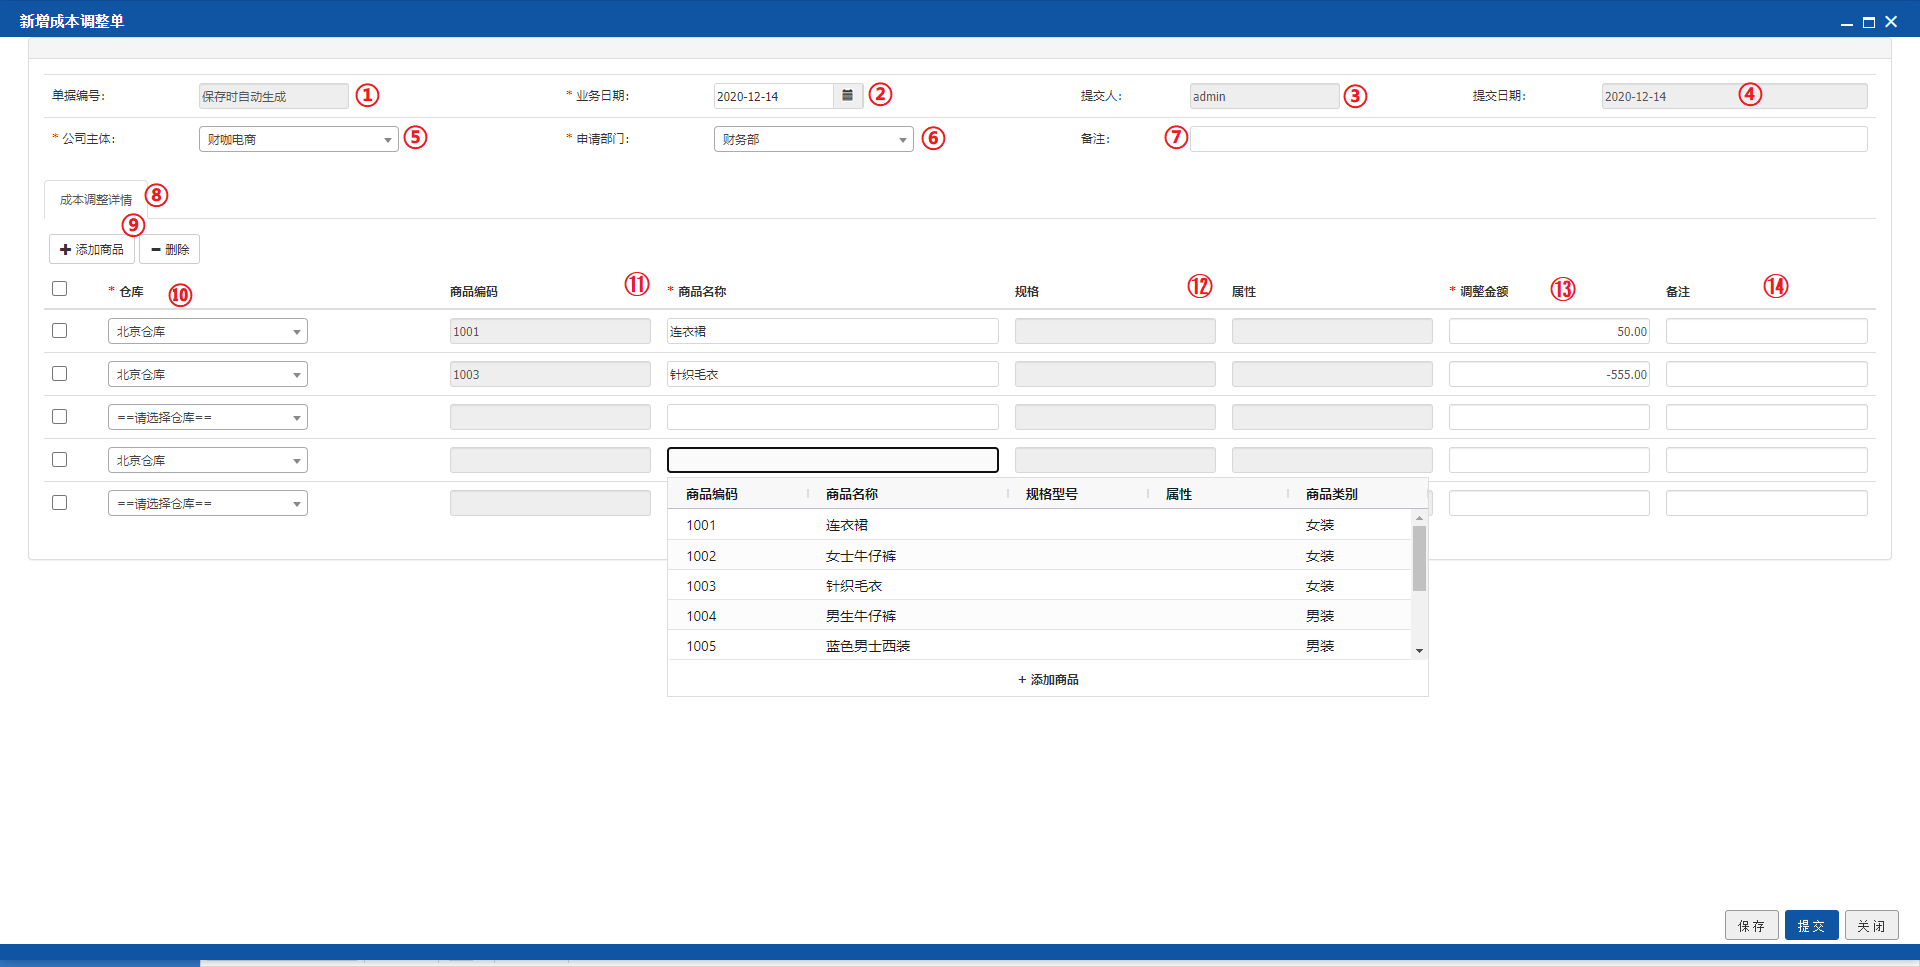Minimize the 新增成本调整单 window
Screen dimensions: 1920x967
click(1847, 22)
